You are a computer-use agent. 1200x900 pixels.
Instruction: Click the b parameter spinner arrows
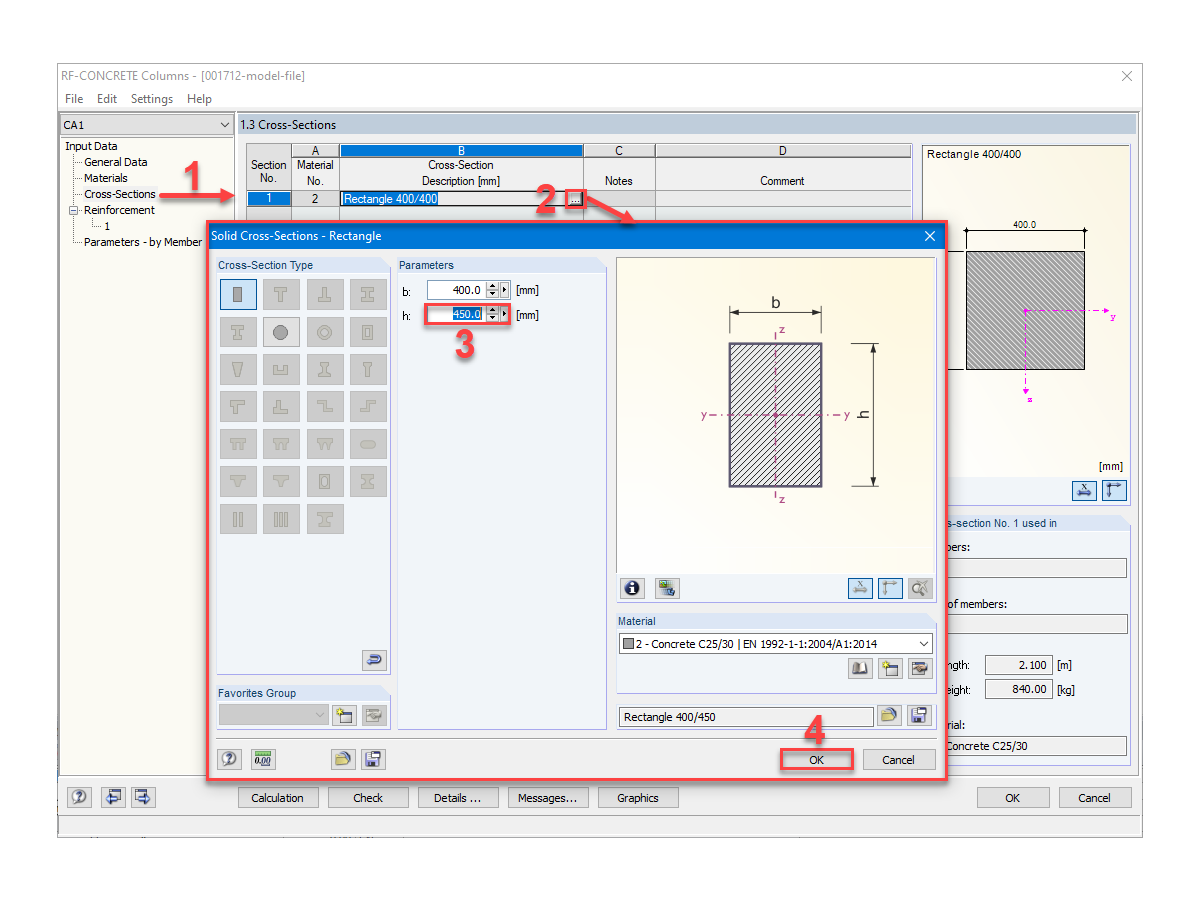[x=492, y=290]
